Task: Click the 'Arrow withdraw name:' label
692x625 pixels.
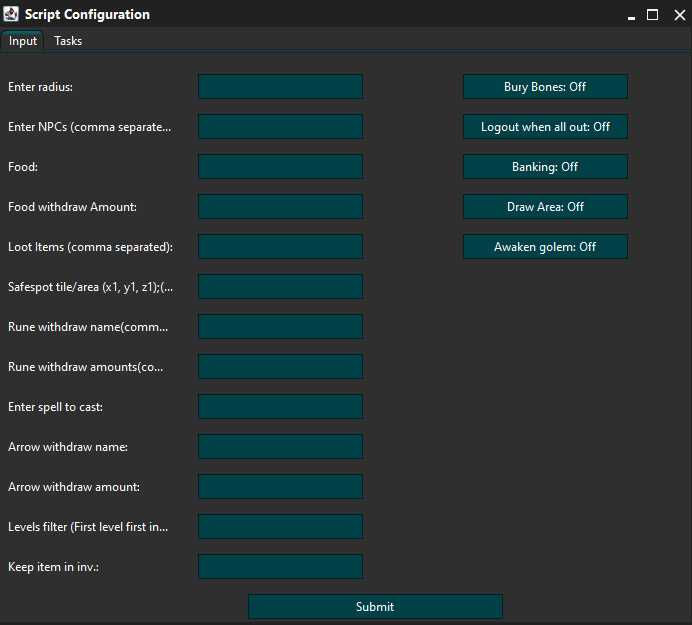Action: [x=68, y=447]
